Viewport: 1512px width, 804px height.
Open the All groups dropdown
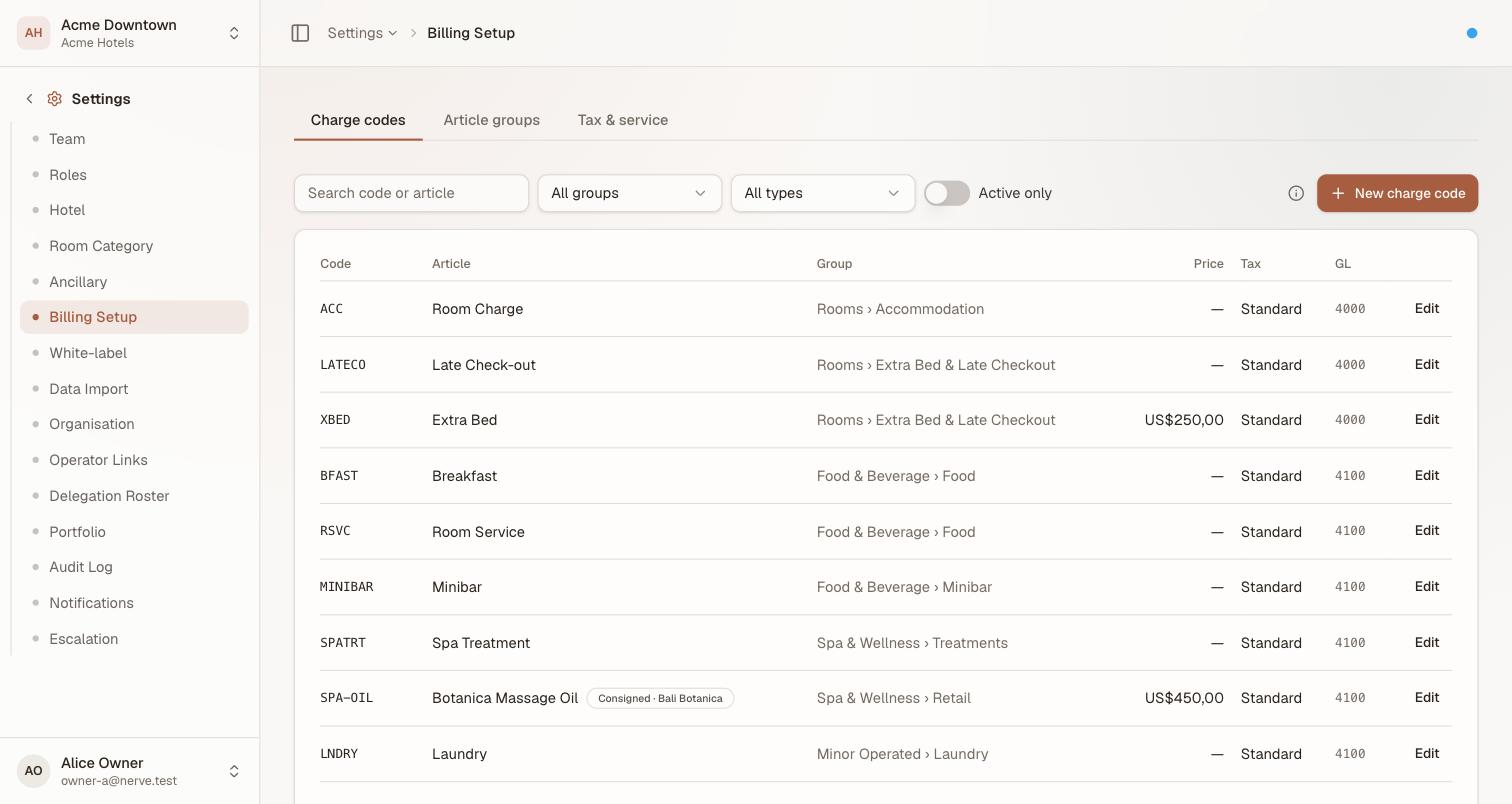point(629,193)
